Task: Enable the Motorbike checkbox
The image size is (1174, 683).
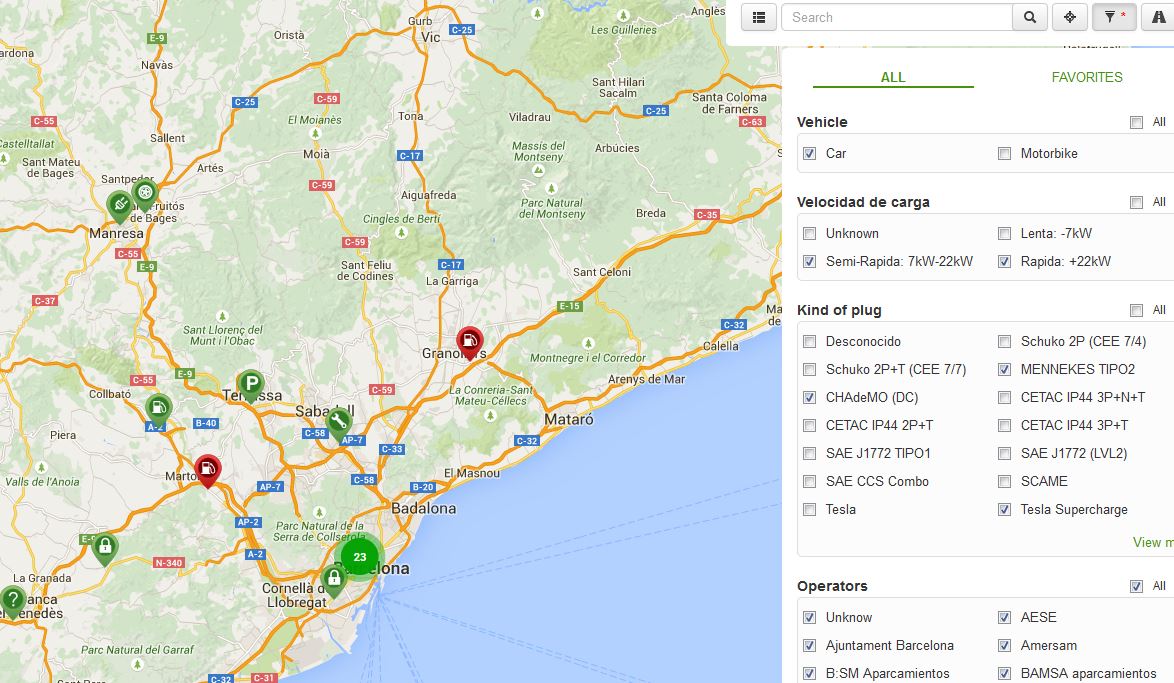Action: click(x=1004, y=154)
